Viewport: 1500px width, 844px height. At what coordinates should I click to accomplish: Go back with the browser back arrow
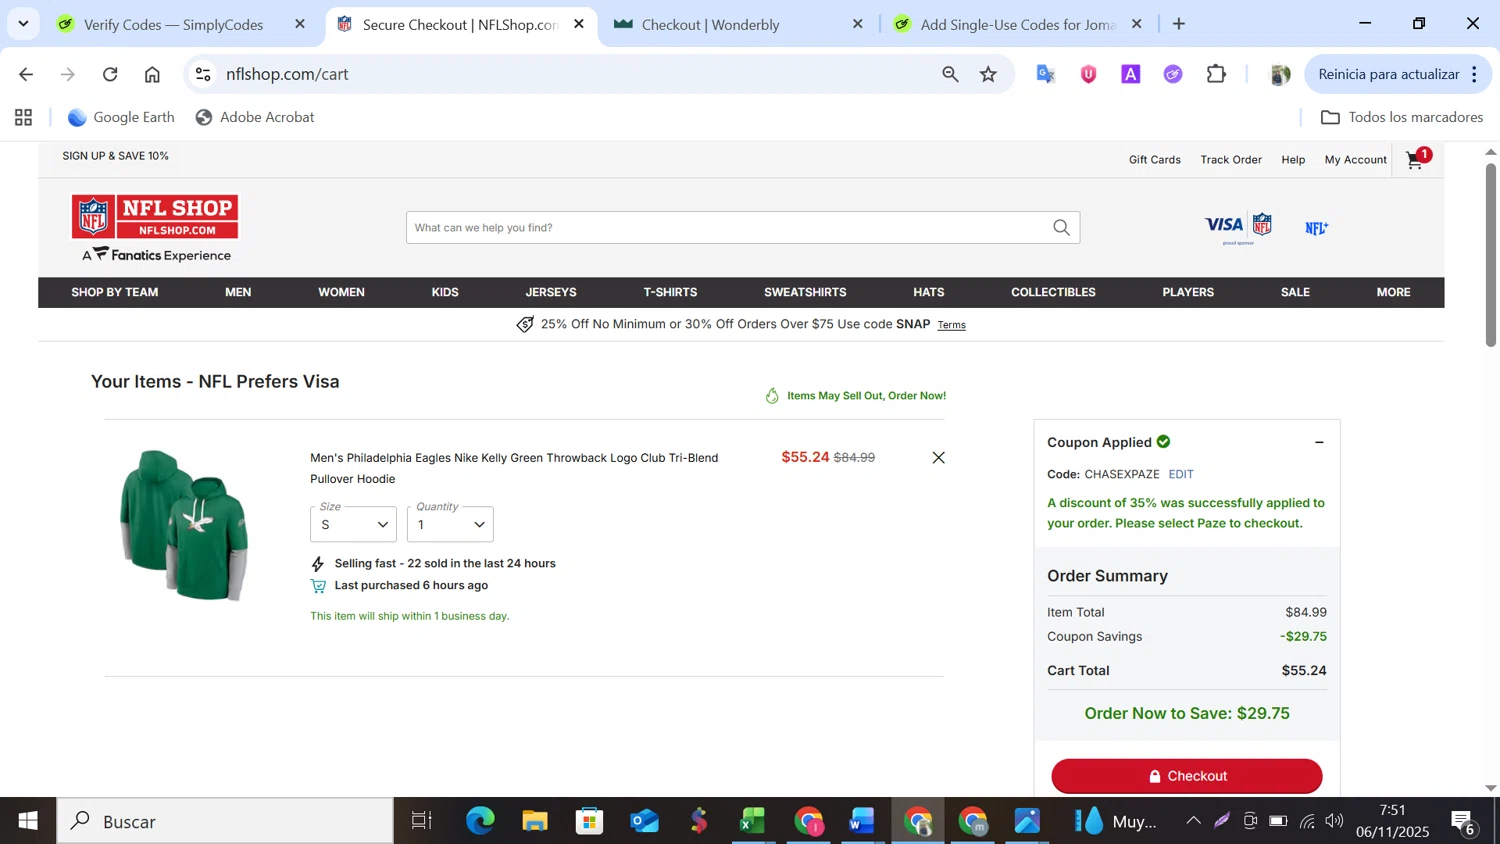[26, 74]
